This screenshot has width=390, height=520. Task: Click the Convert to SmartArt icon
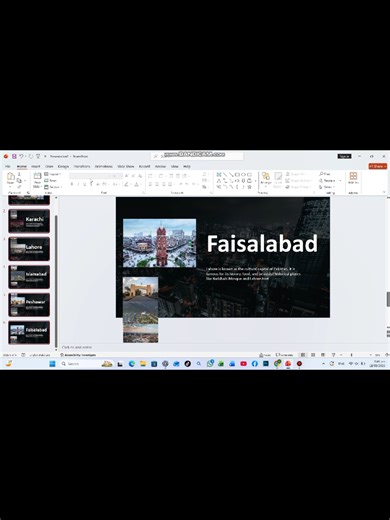(204, 187)
